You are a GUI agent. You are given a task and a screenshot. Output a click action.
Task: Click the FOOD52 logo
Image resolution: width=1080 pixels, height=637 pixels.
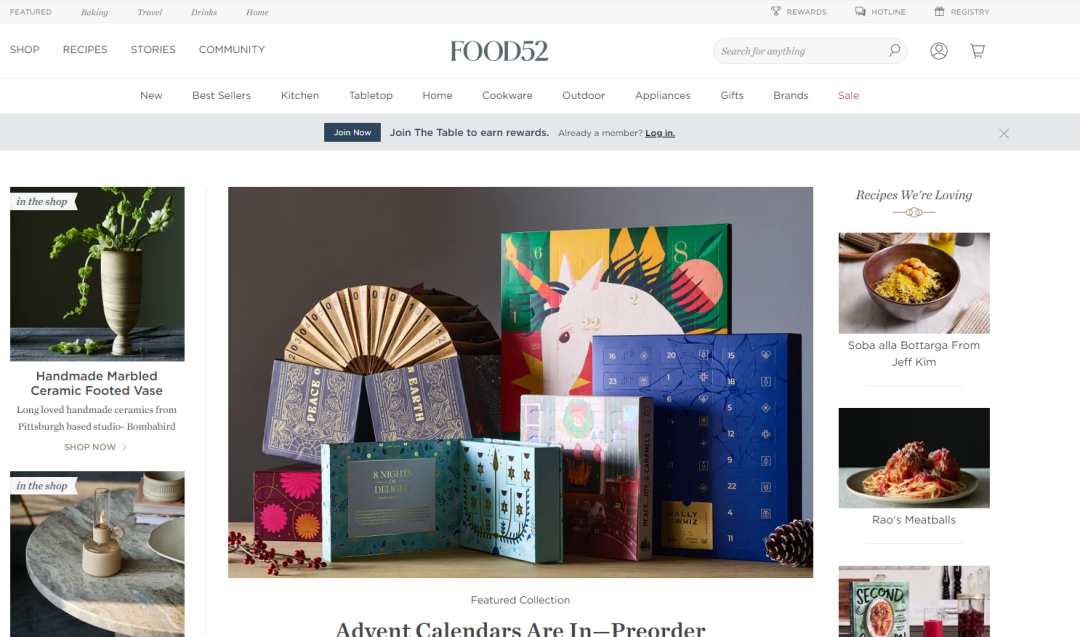point(499,51)
